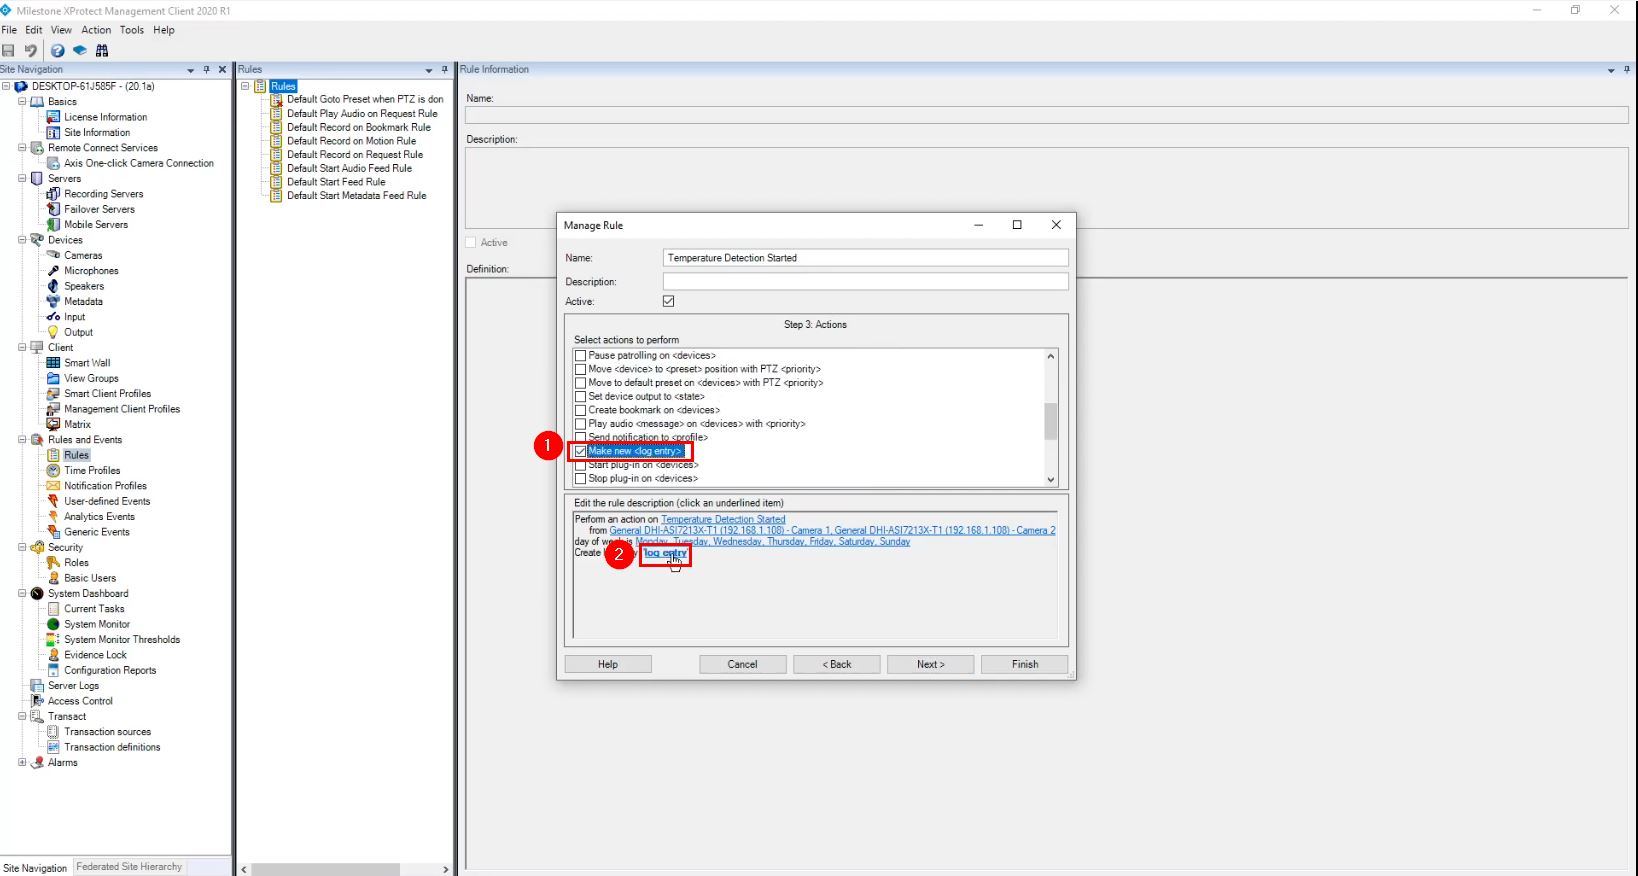1638x876 pixels.
Task: Click the Temperature Detection Started link
Action: pyautogui.click(x=723, y=520)
